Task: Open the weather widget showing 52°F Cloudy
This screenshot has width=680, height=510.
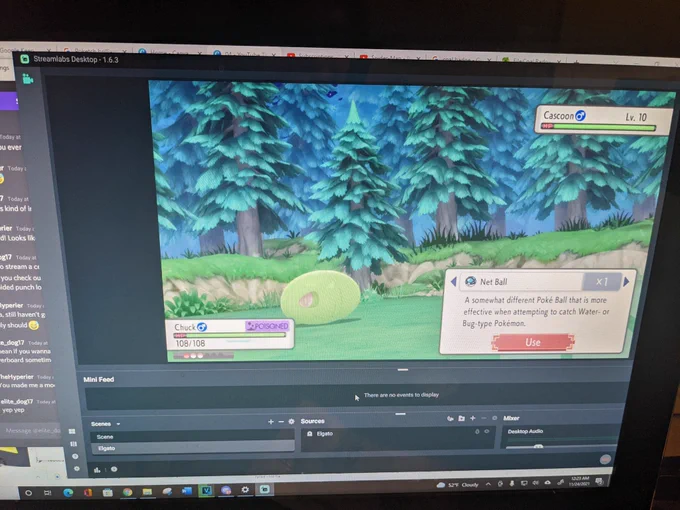Action: coord(458,485)
